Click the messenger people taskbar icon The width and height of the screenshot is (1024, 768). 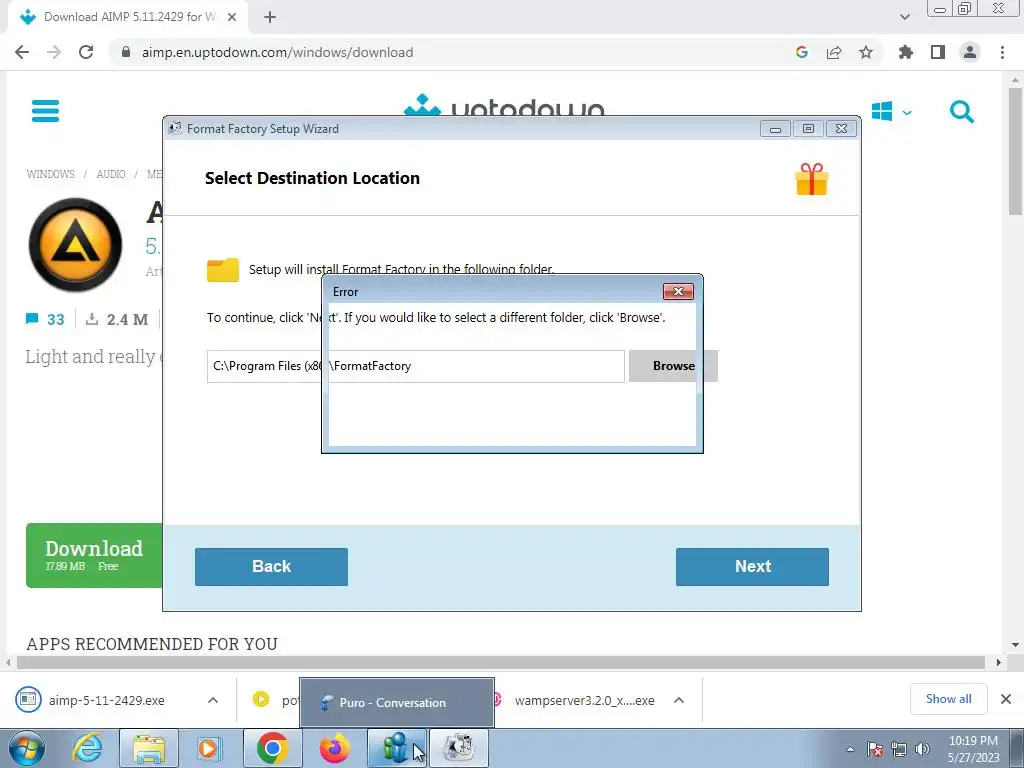[396, 748]
